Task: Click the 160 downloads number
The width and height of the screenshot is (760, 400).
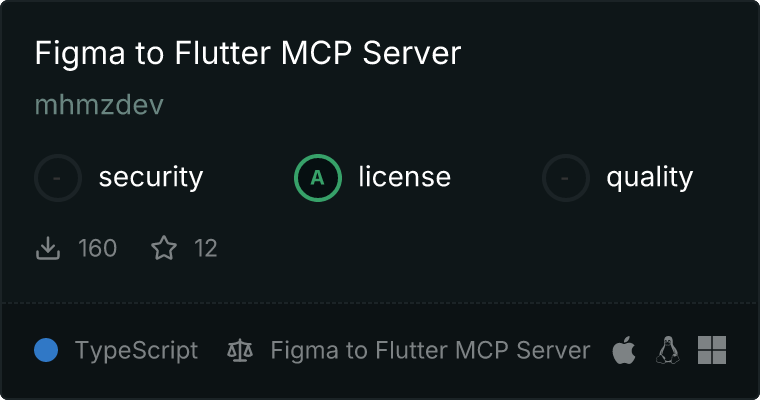Action: pyautogui.click(x=97, y=248)
